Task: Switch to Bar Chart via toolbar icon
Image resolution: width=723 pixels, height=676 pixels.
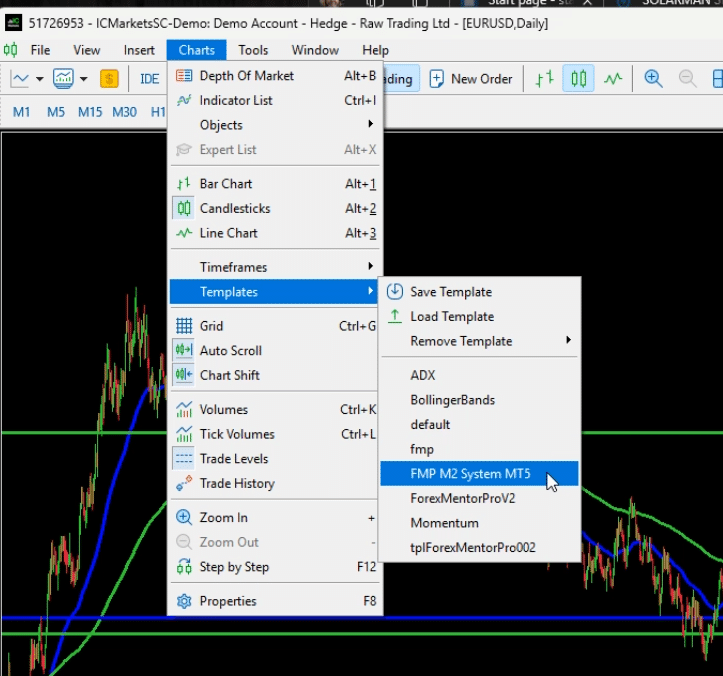Action: 544,78
